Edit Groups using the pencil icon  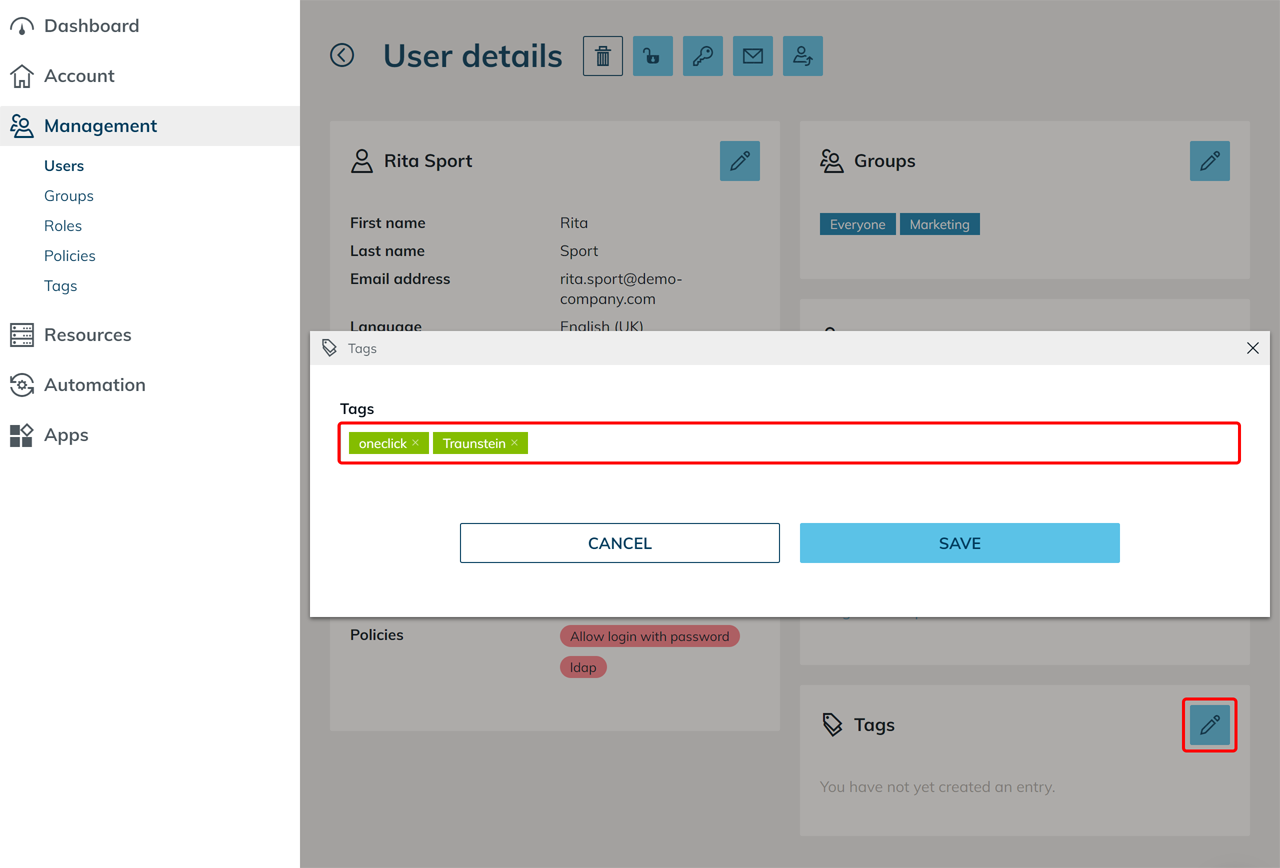click(1210, 161)
